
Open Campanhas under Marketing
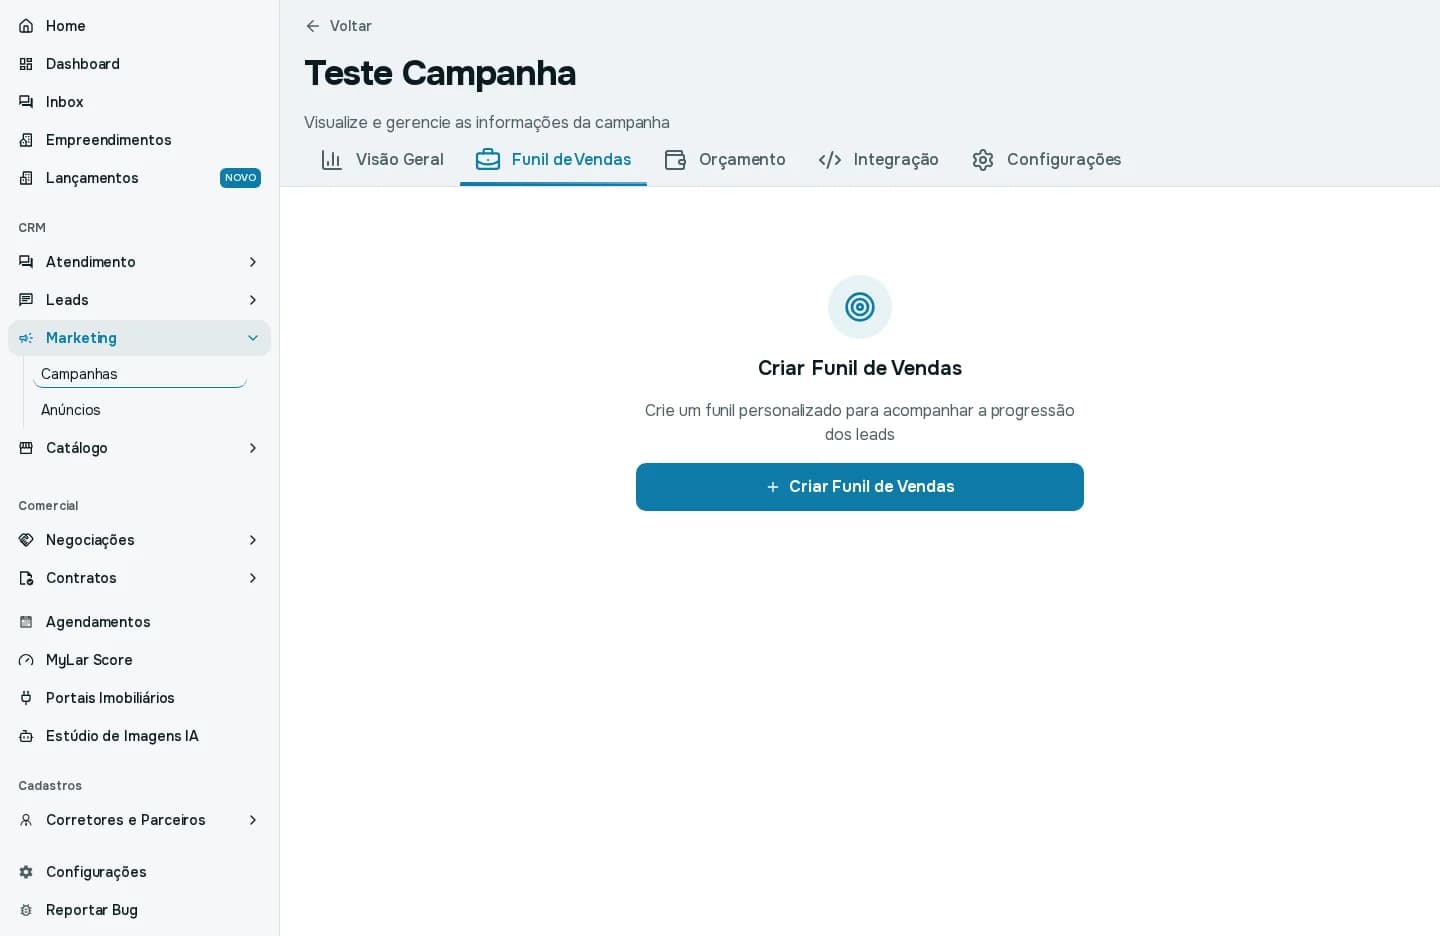[x=140, y=374]
